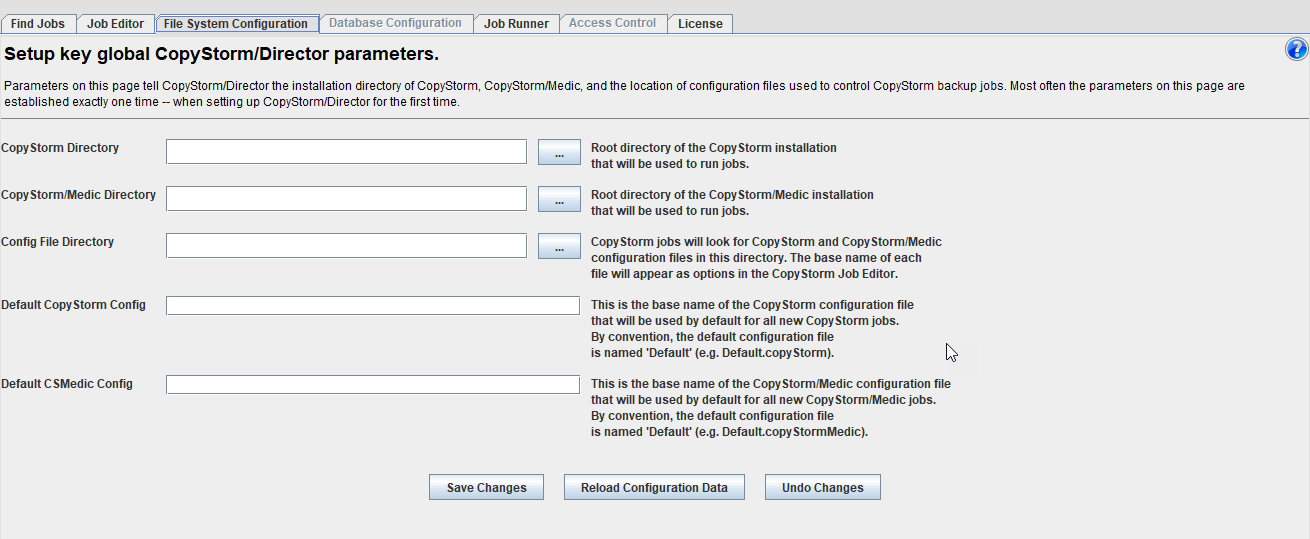The image size is (1310, 539).
Task: Click the 'Config File Directory' label
Action: tap(57, 242)
